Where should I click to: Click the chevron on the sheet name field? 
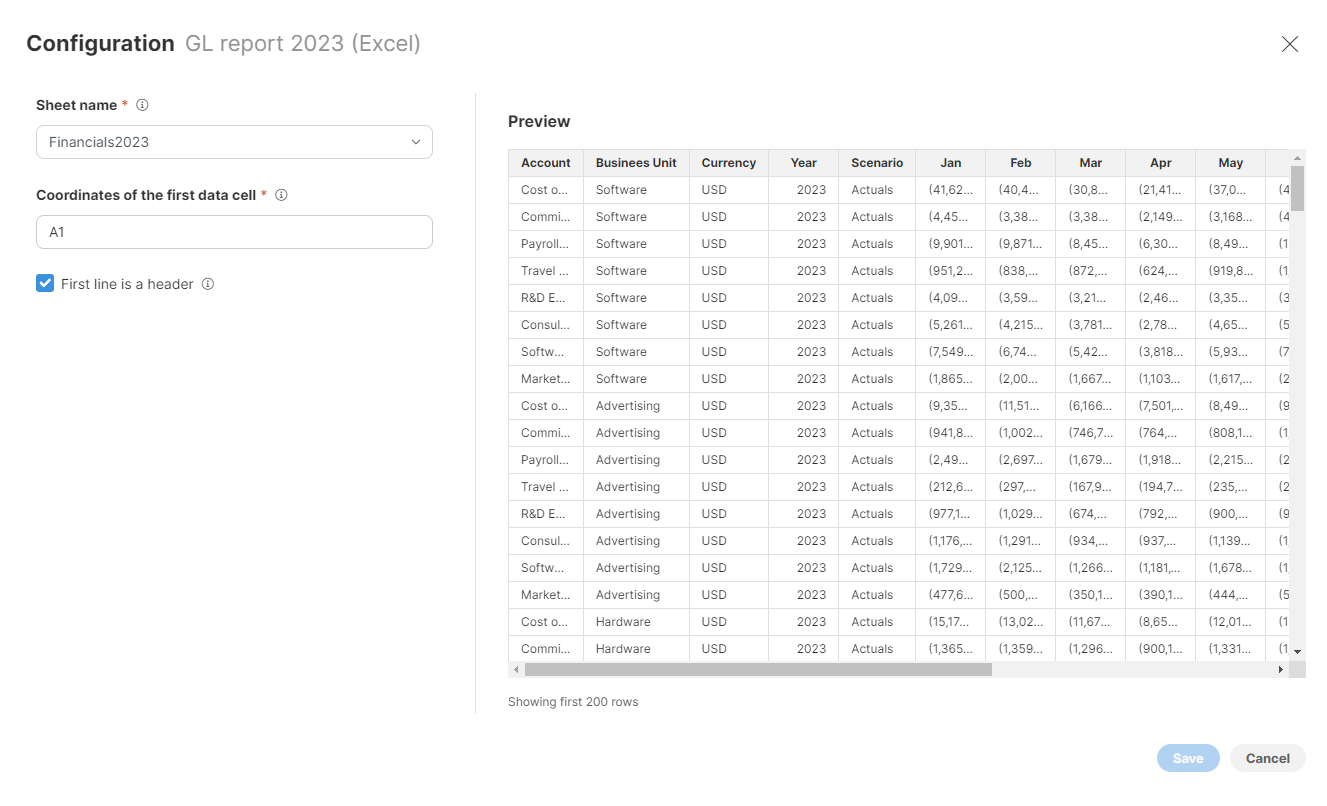(416, 142)
